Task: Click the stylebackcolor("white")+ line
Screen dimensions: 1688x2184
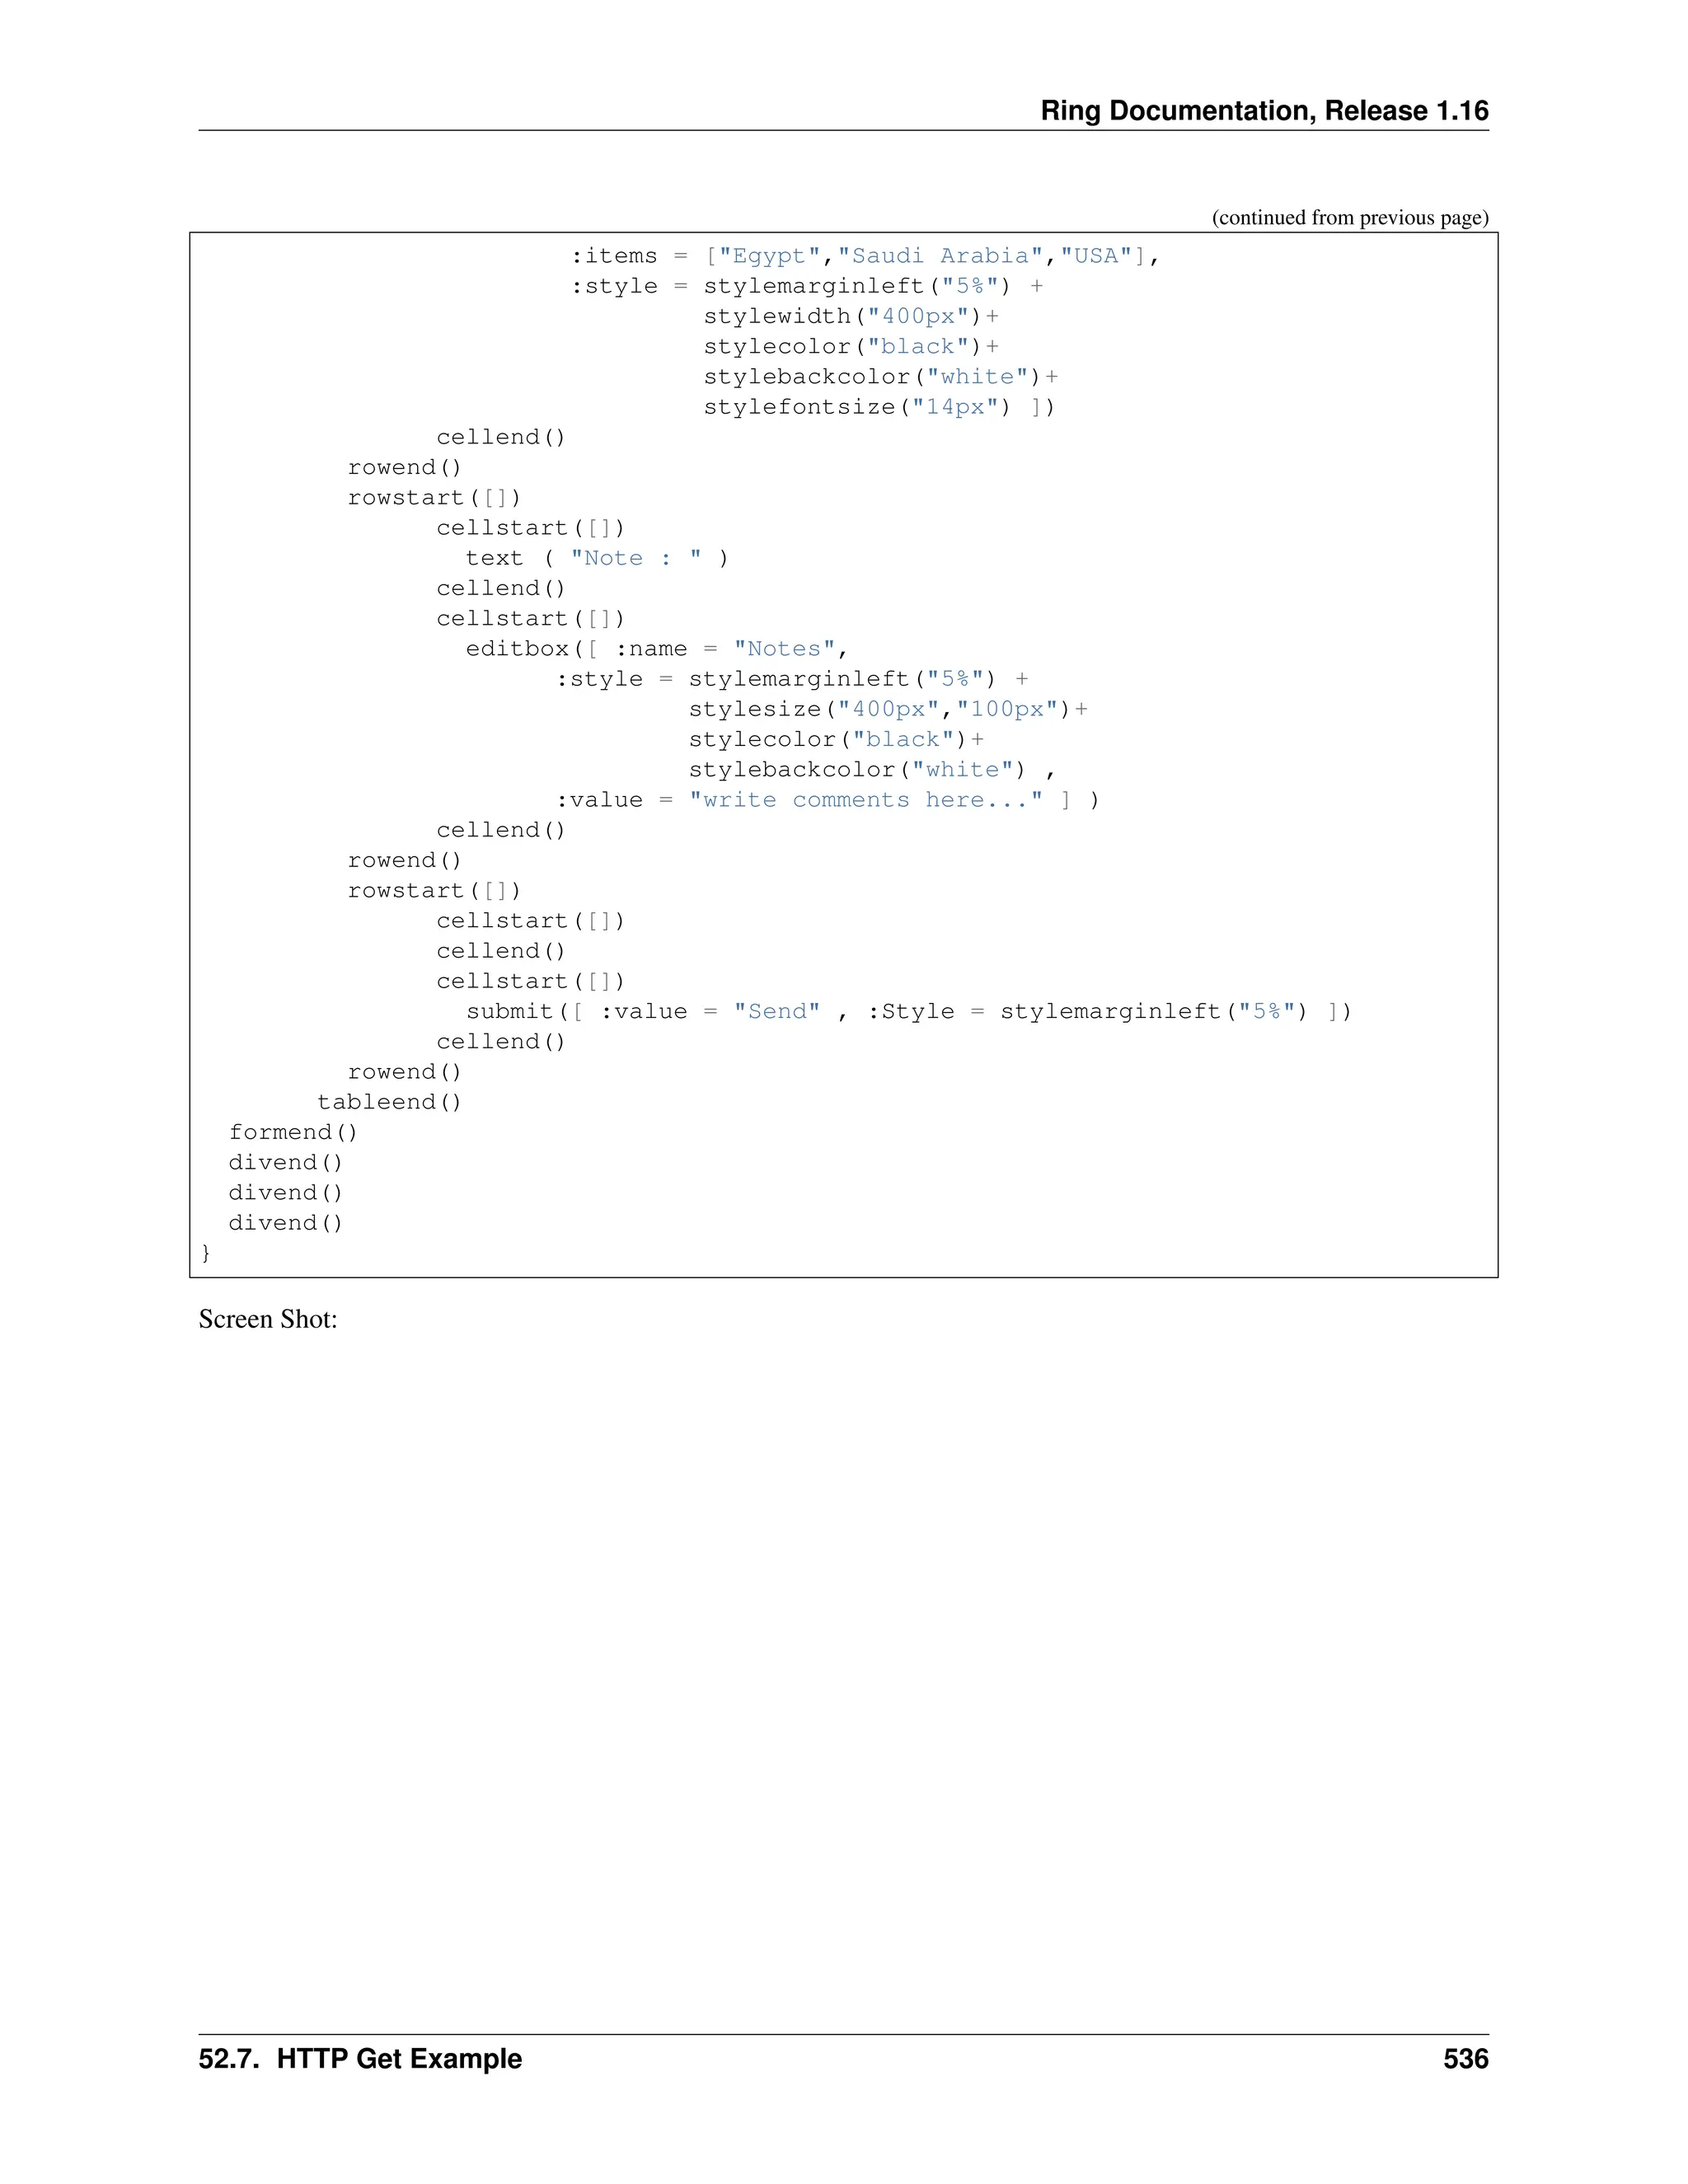Action: (880, 377)
